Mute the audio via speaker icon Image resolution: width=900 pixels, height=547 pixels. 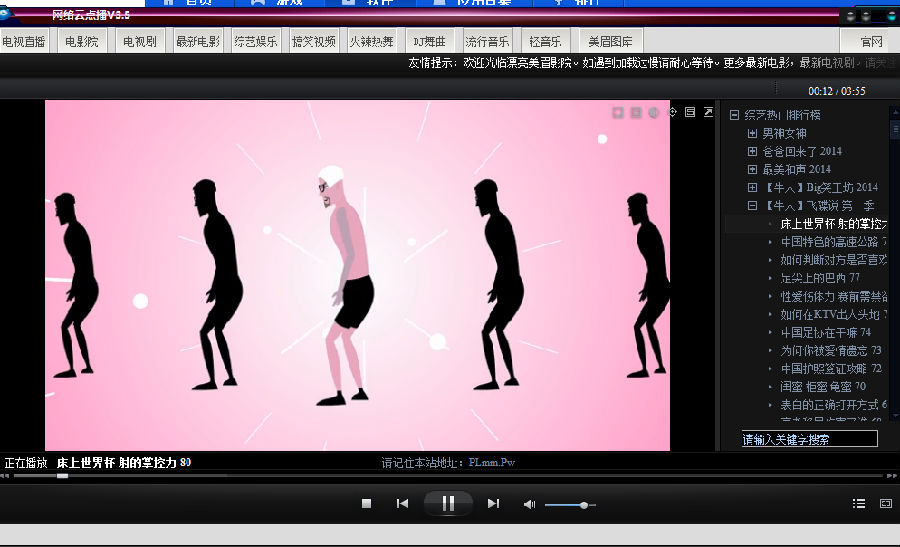click(529, 504)
